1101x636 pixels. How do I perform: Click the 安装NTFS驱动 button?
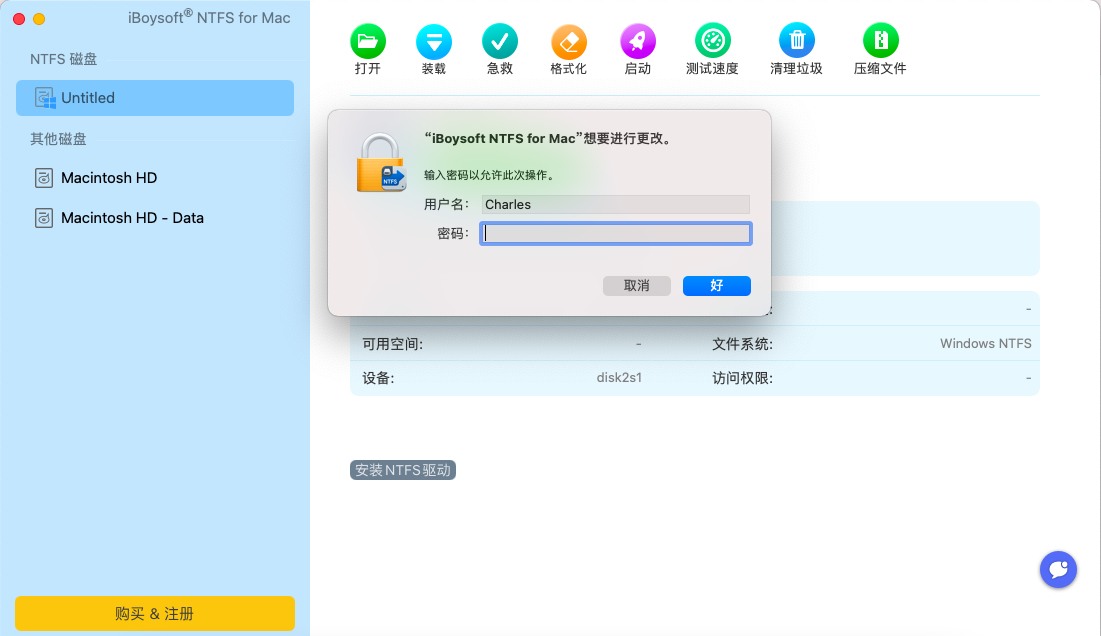point(402,469)
